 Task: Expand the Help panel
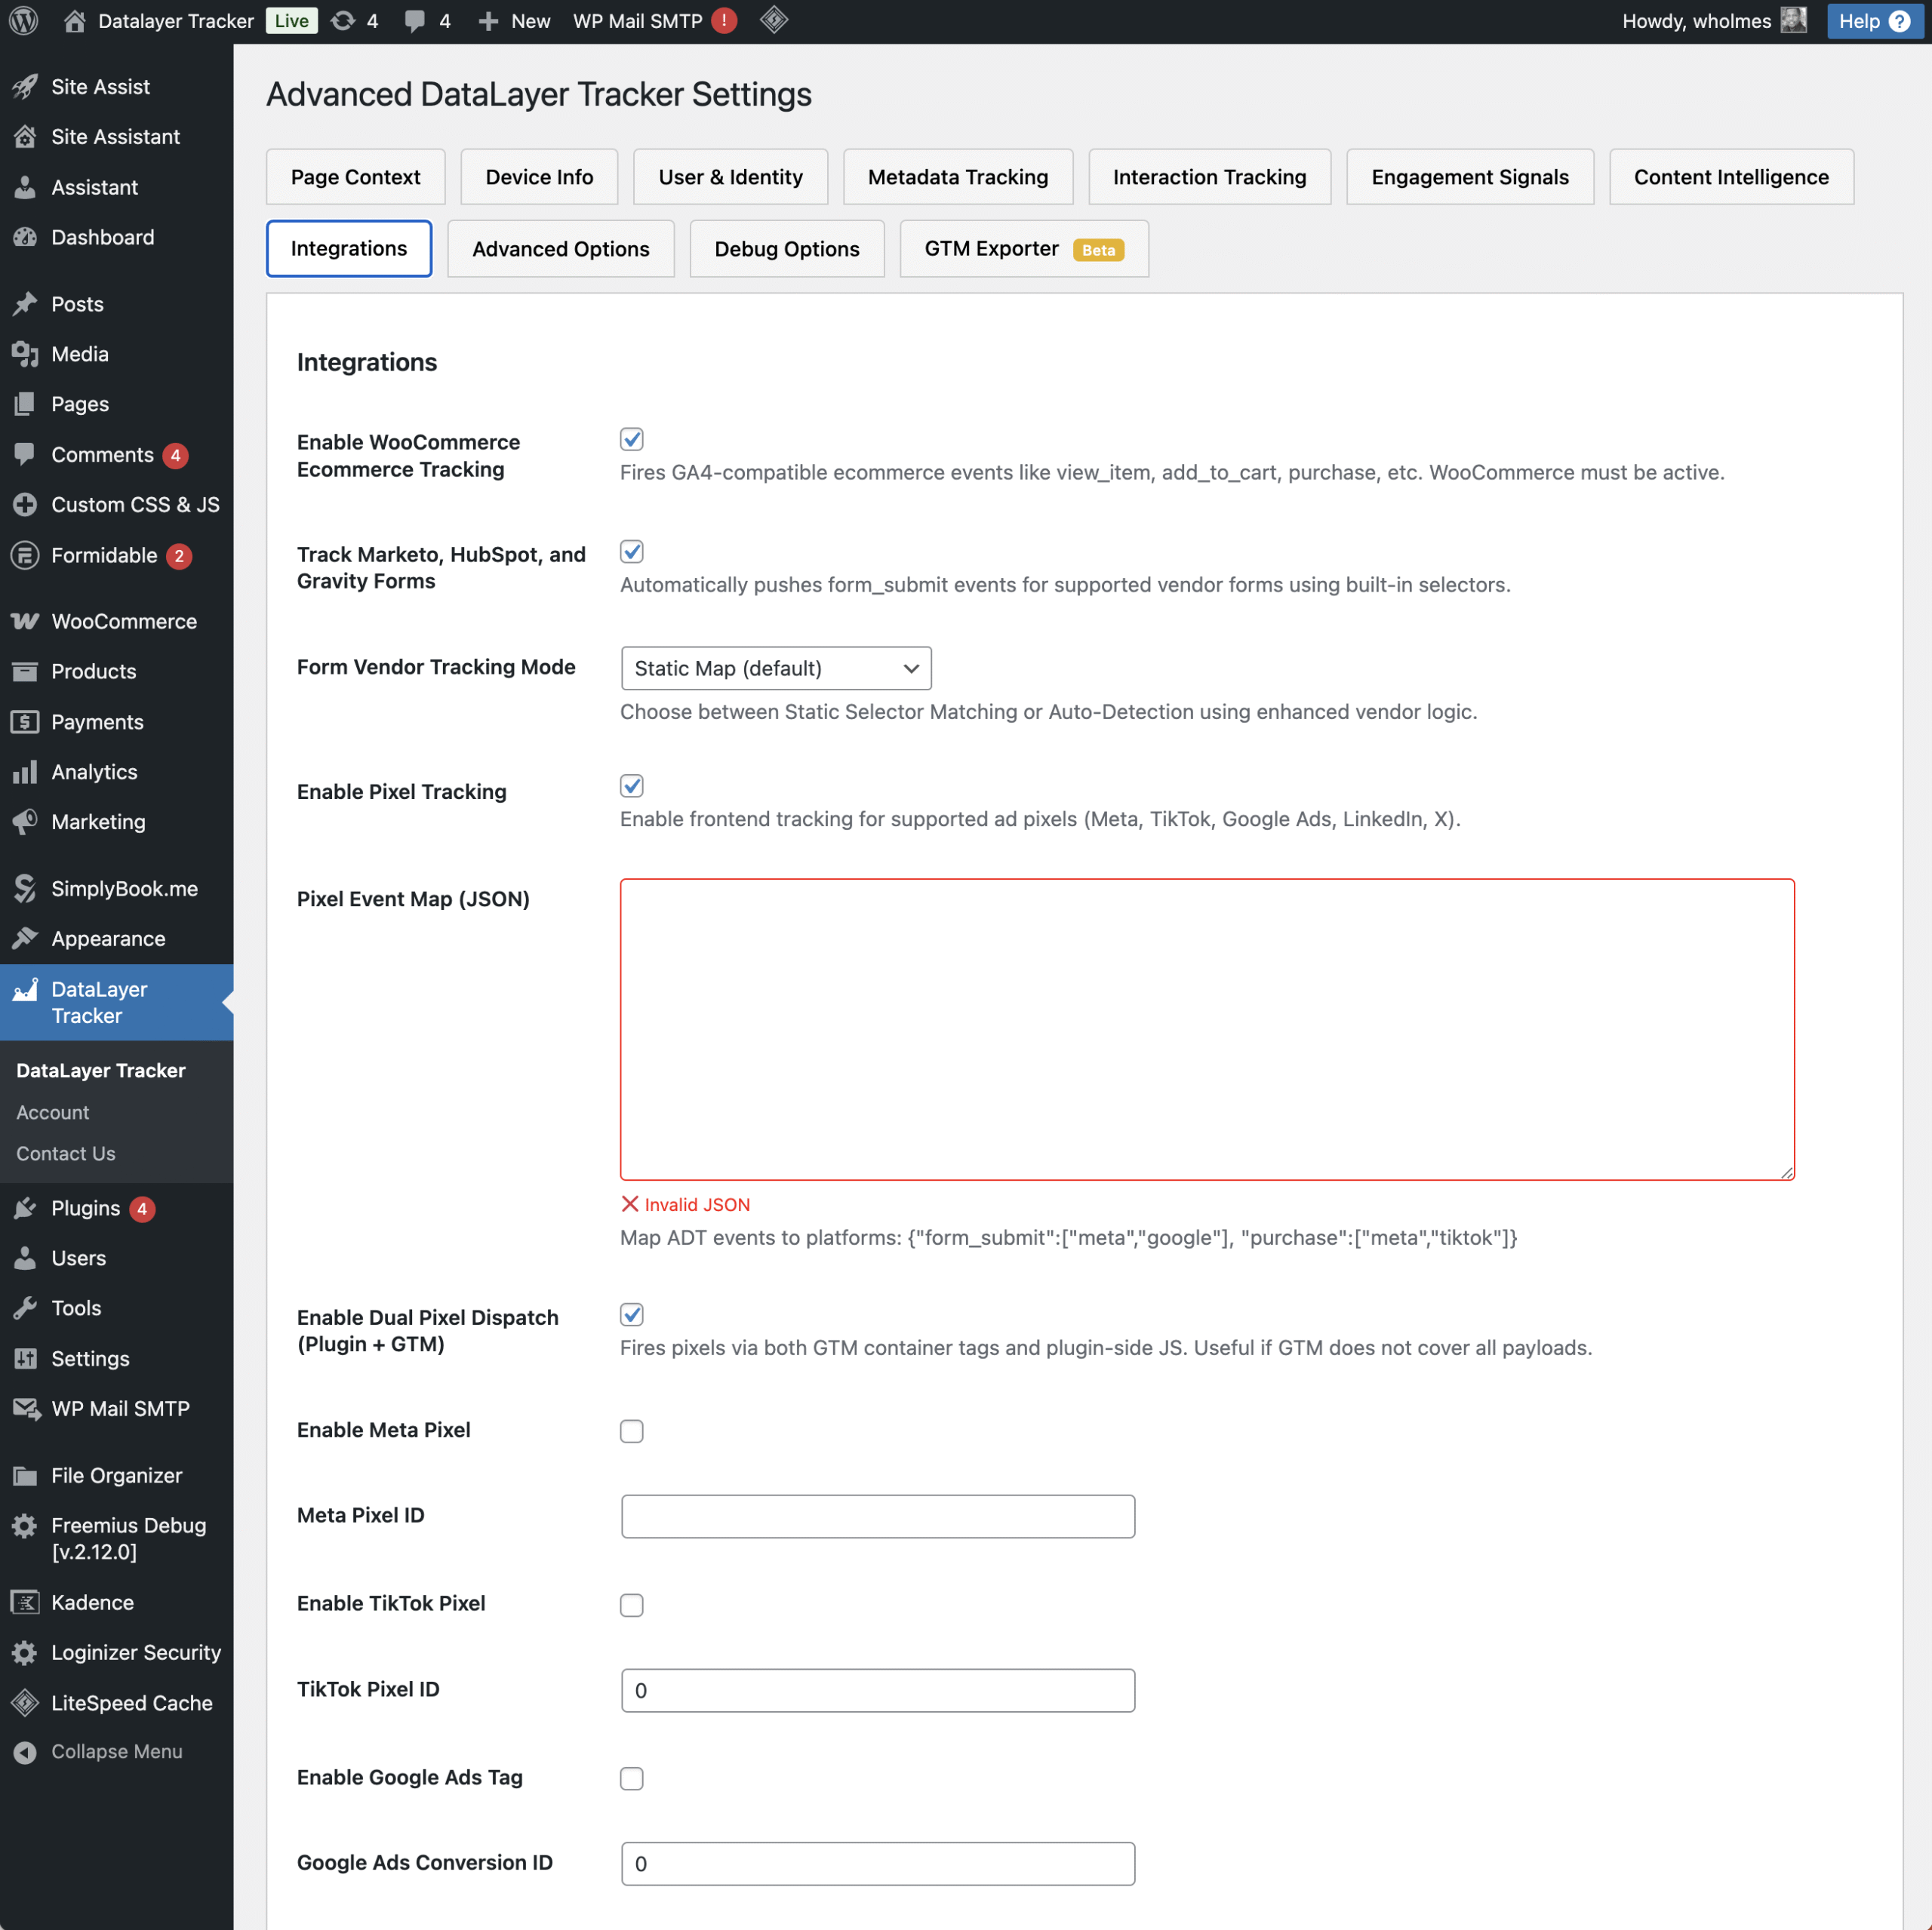(x=1874, y=21)
